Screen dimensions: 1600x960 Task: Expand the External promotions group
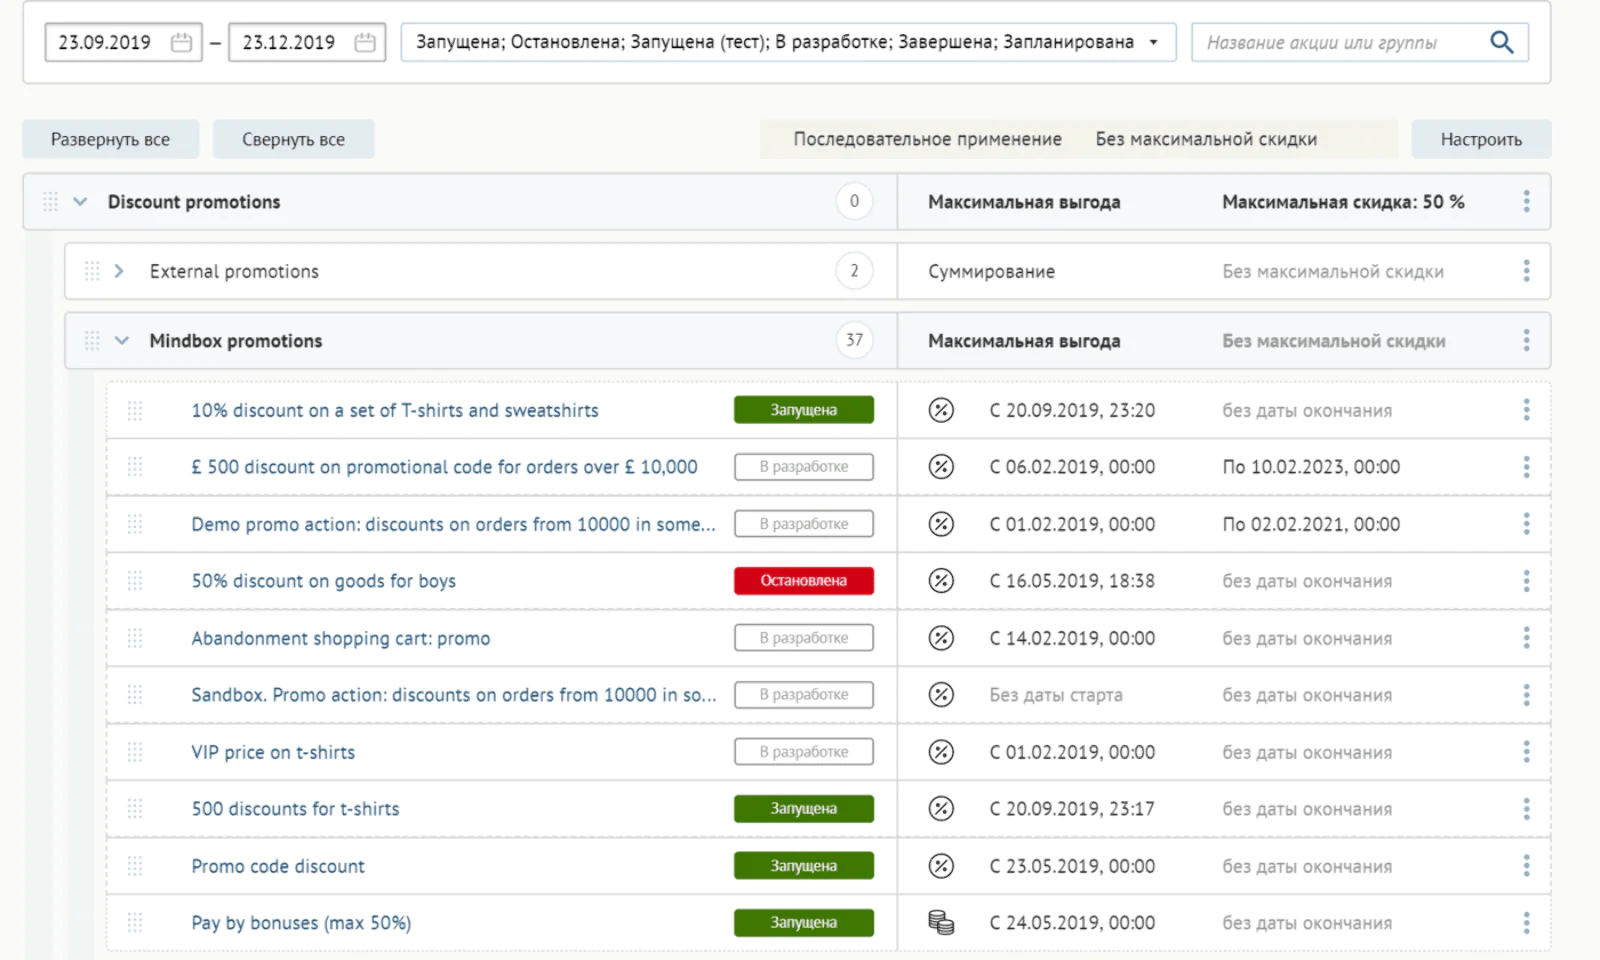tap(119, 271)
